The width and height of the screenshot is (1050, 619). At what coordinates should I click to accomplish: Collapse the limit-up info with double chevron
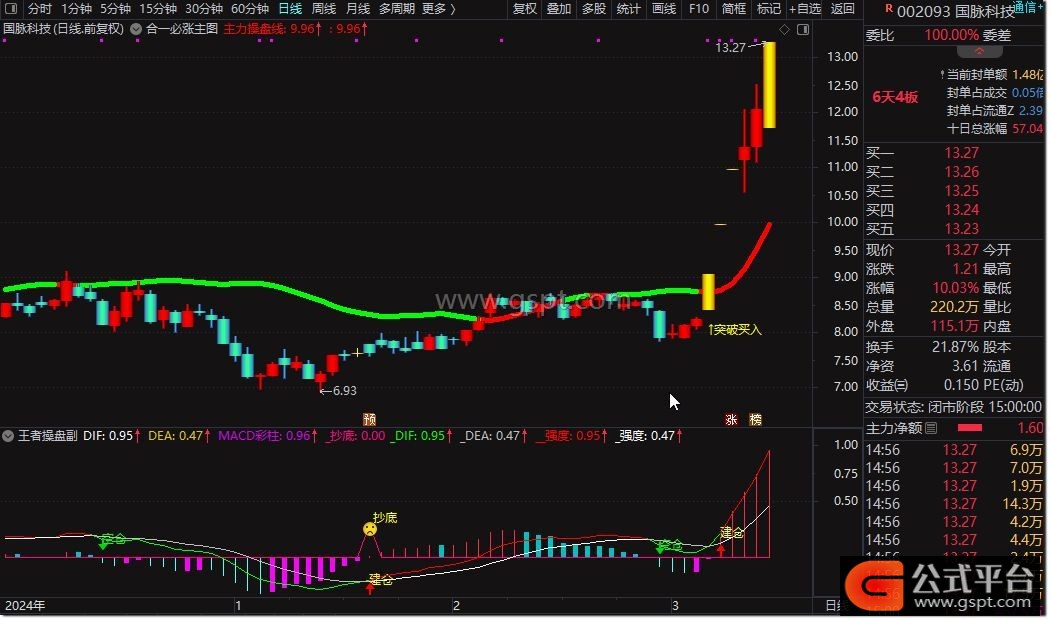point(979,52)
